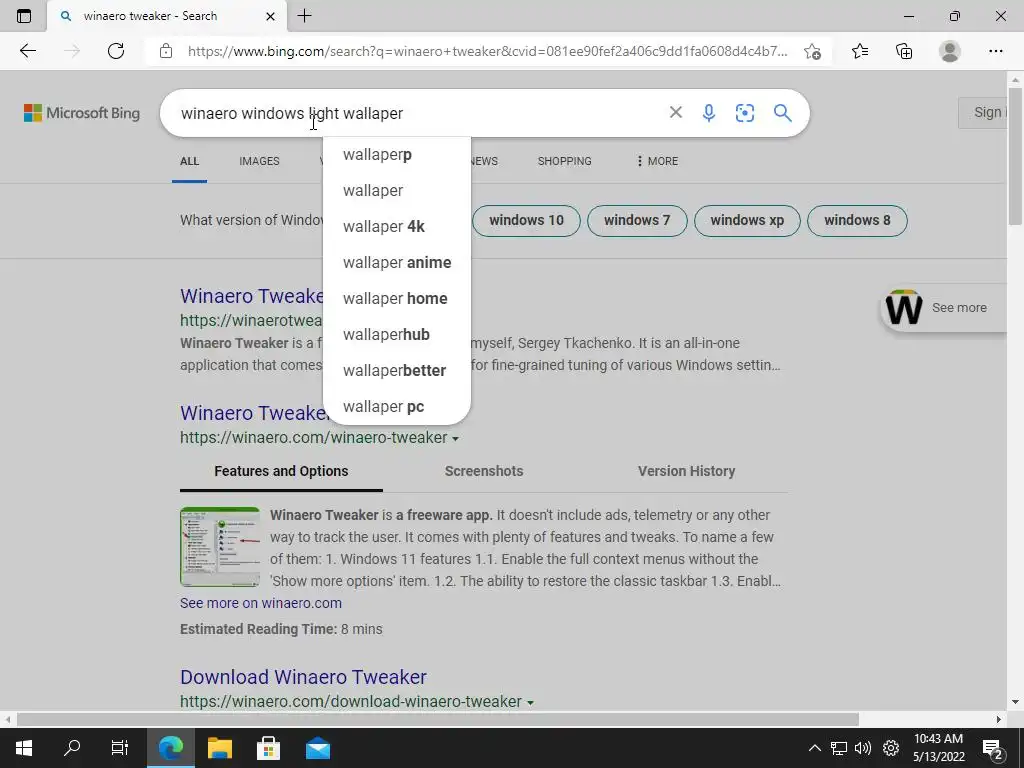Open the Screenshots tab
This screenshot has width=1024, height=768.
click(484, 472)
